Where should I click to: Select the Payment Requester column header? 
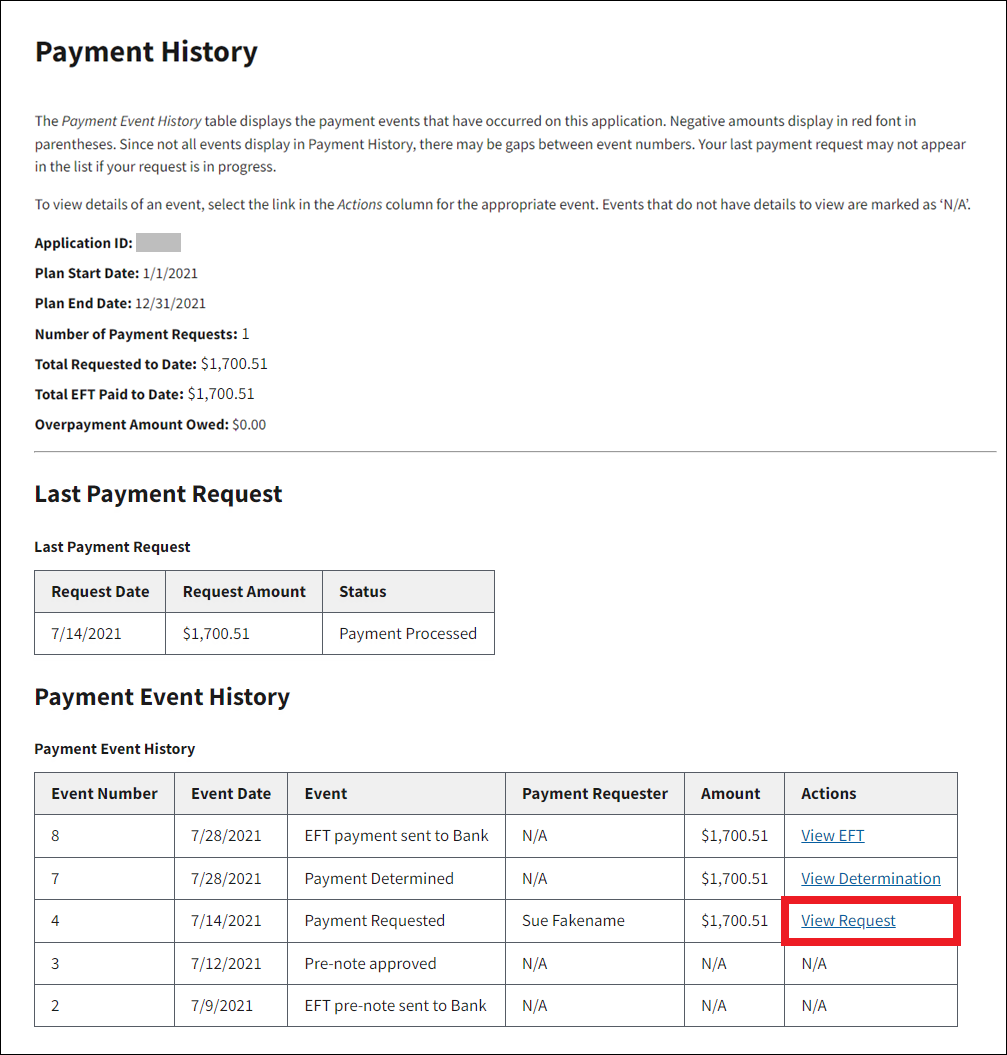pyautogui.click(x=594, y=794)
